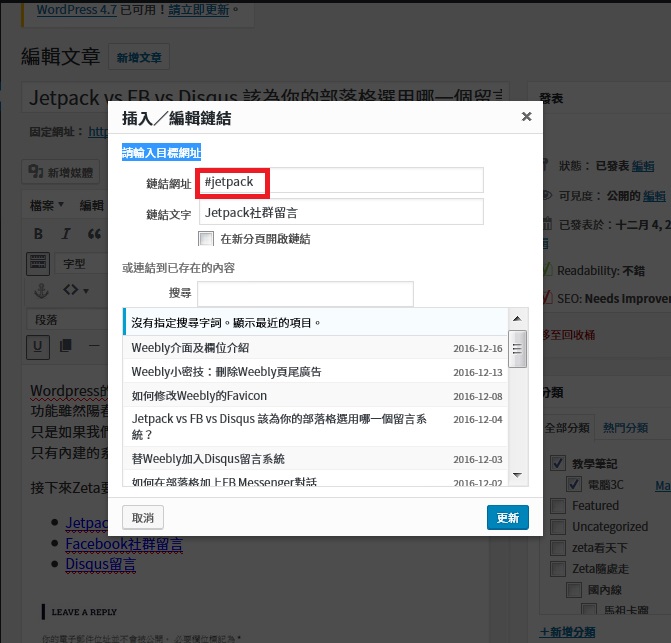Open the source code icon dropdown
The height and width of the screenshot is (643, 671).
click(x=75, y=290)
